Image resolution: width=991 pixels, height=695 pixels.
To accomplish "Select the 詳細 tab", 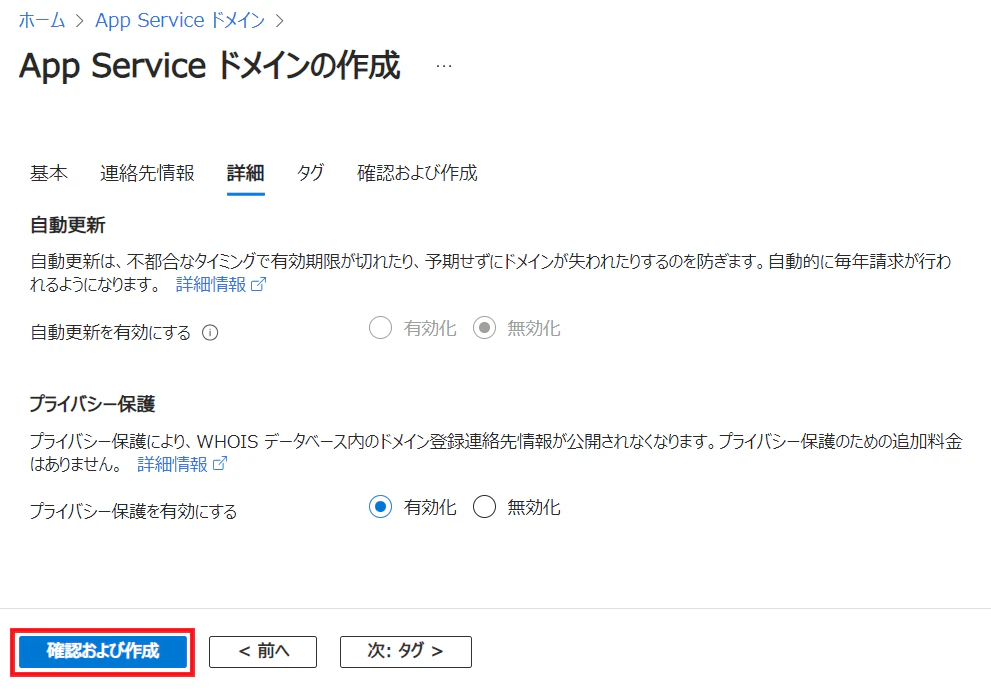I will coord(245,173).
